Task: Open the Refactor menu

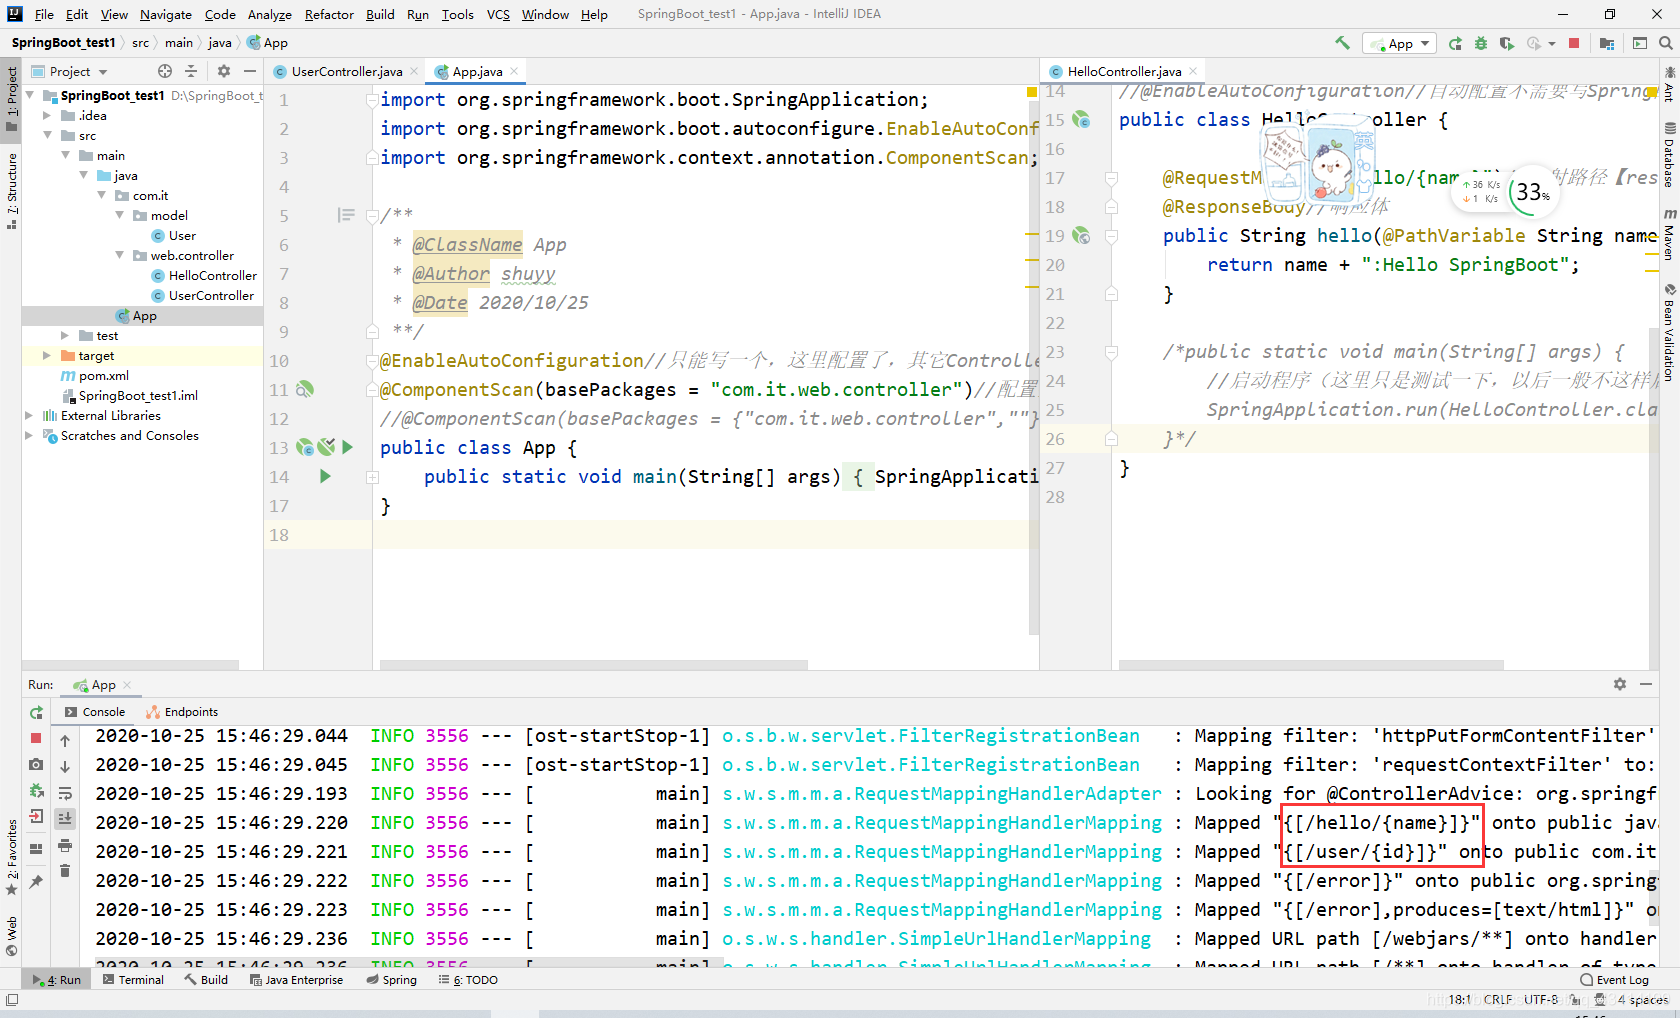Action: pos(329,14)
